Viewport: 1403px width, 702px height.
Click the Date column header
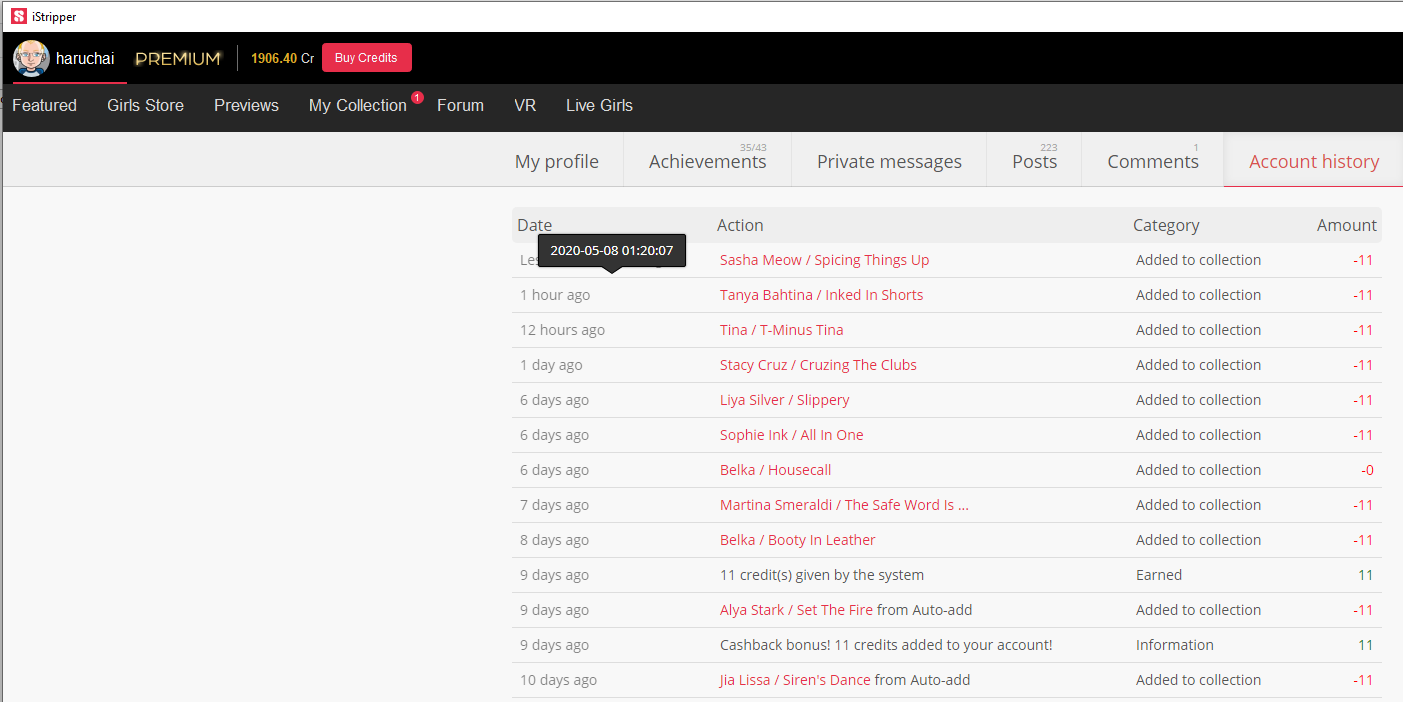coord(534,225)
